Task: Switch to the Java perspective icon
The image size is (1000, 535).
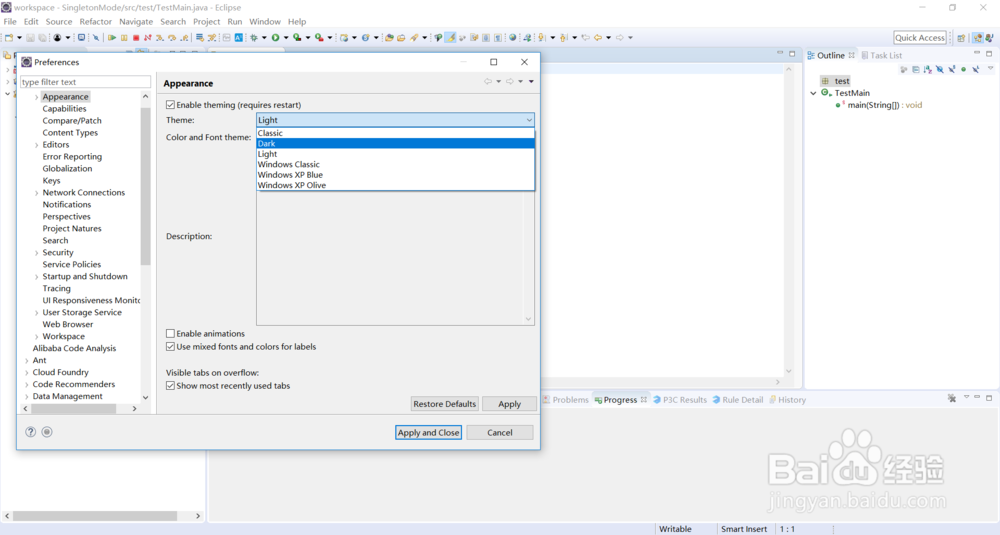Action: click(990, 38)
